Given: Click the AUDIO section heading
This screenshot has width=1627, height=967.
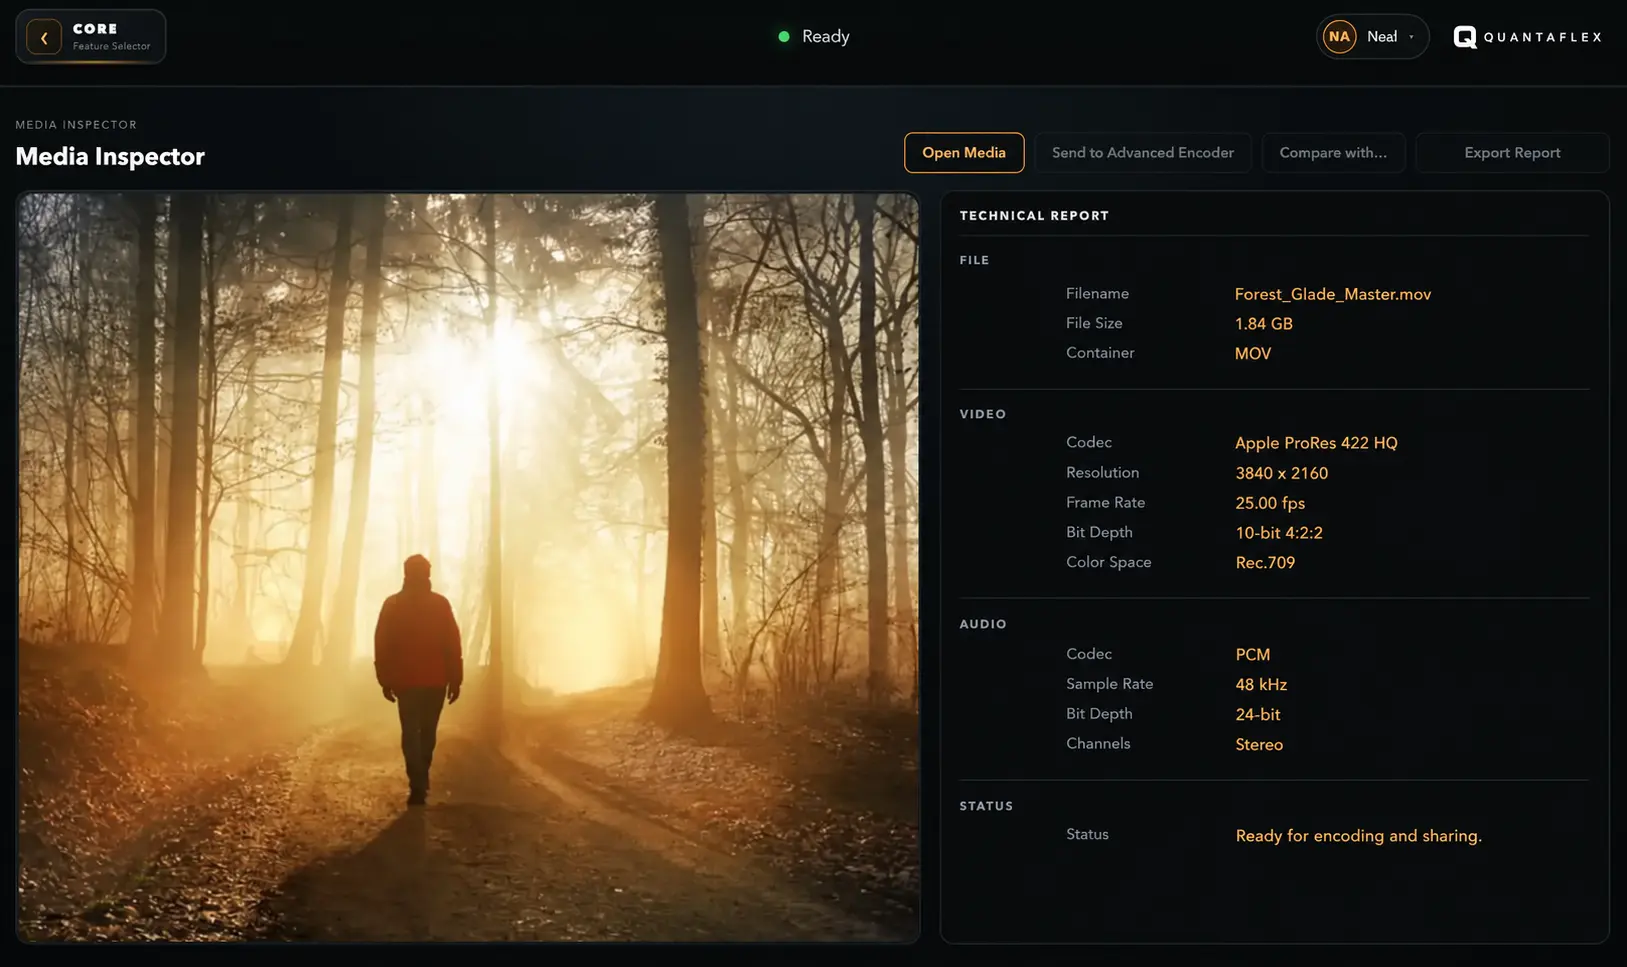Looking at the screenshot, I should pos(982,624).
